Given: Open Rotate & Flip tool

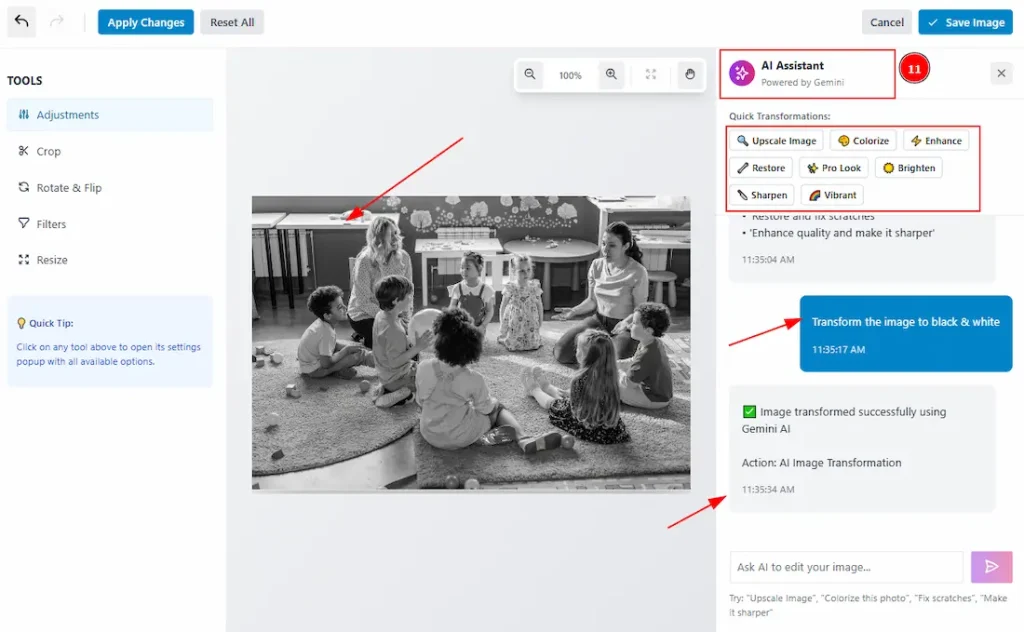Looking at the screenshot, I should click(x=68, y=188).
